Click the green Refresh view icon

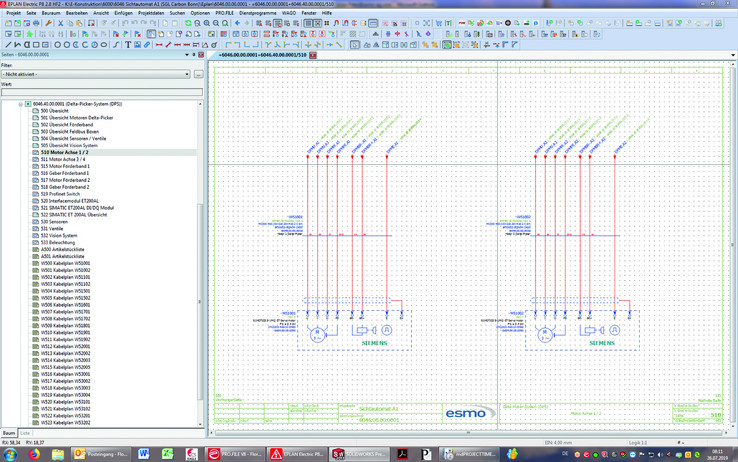tap(188, 23)
